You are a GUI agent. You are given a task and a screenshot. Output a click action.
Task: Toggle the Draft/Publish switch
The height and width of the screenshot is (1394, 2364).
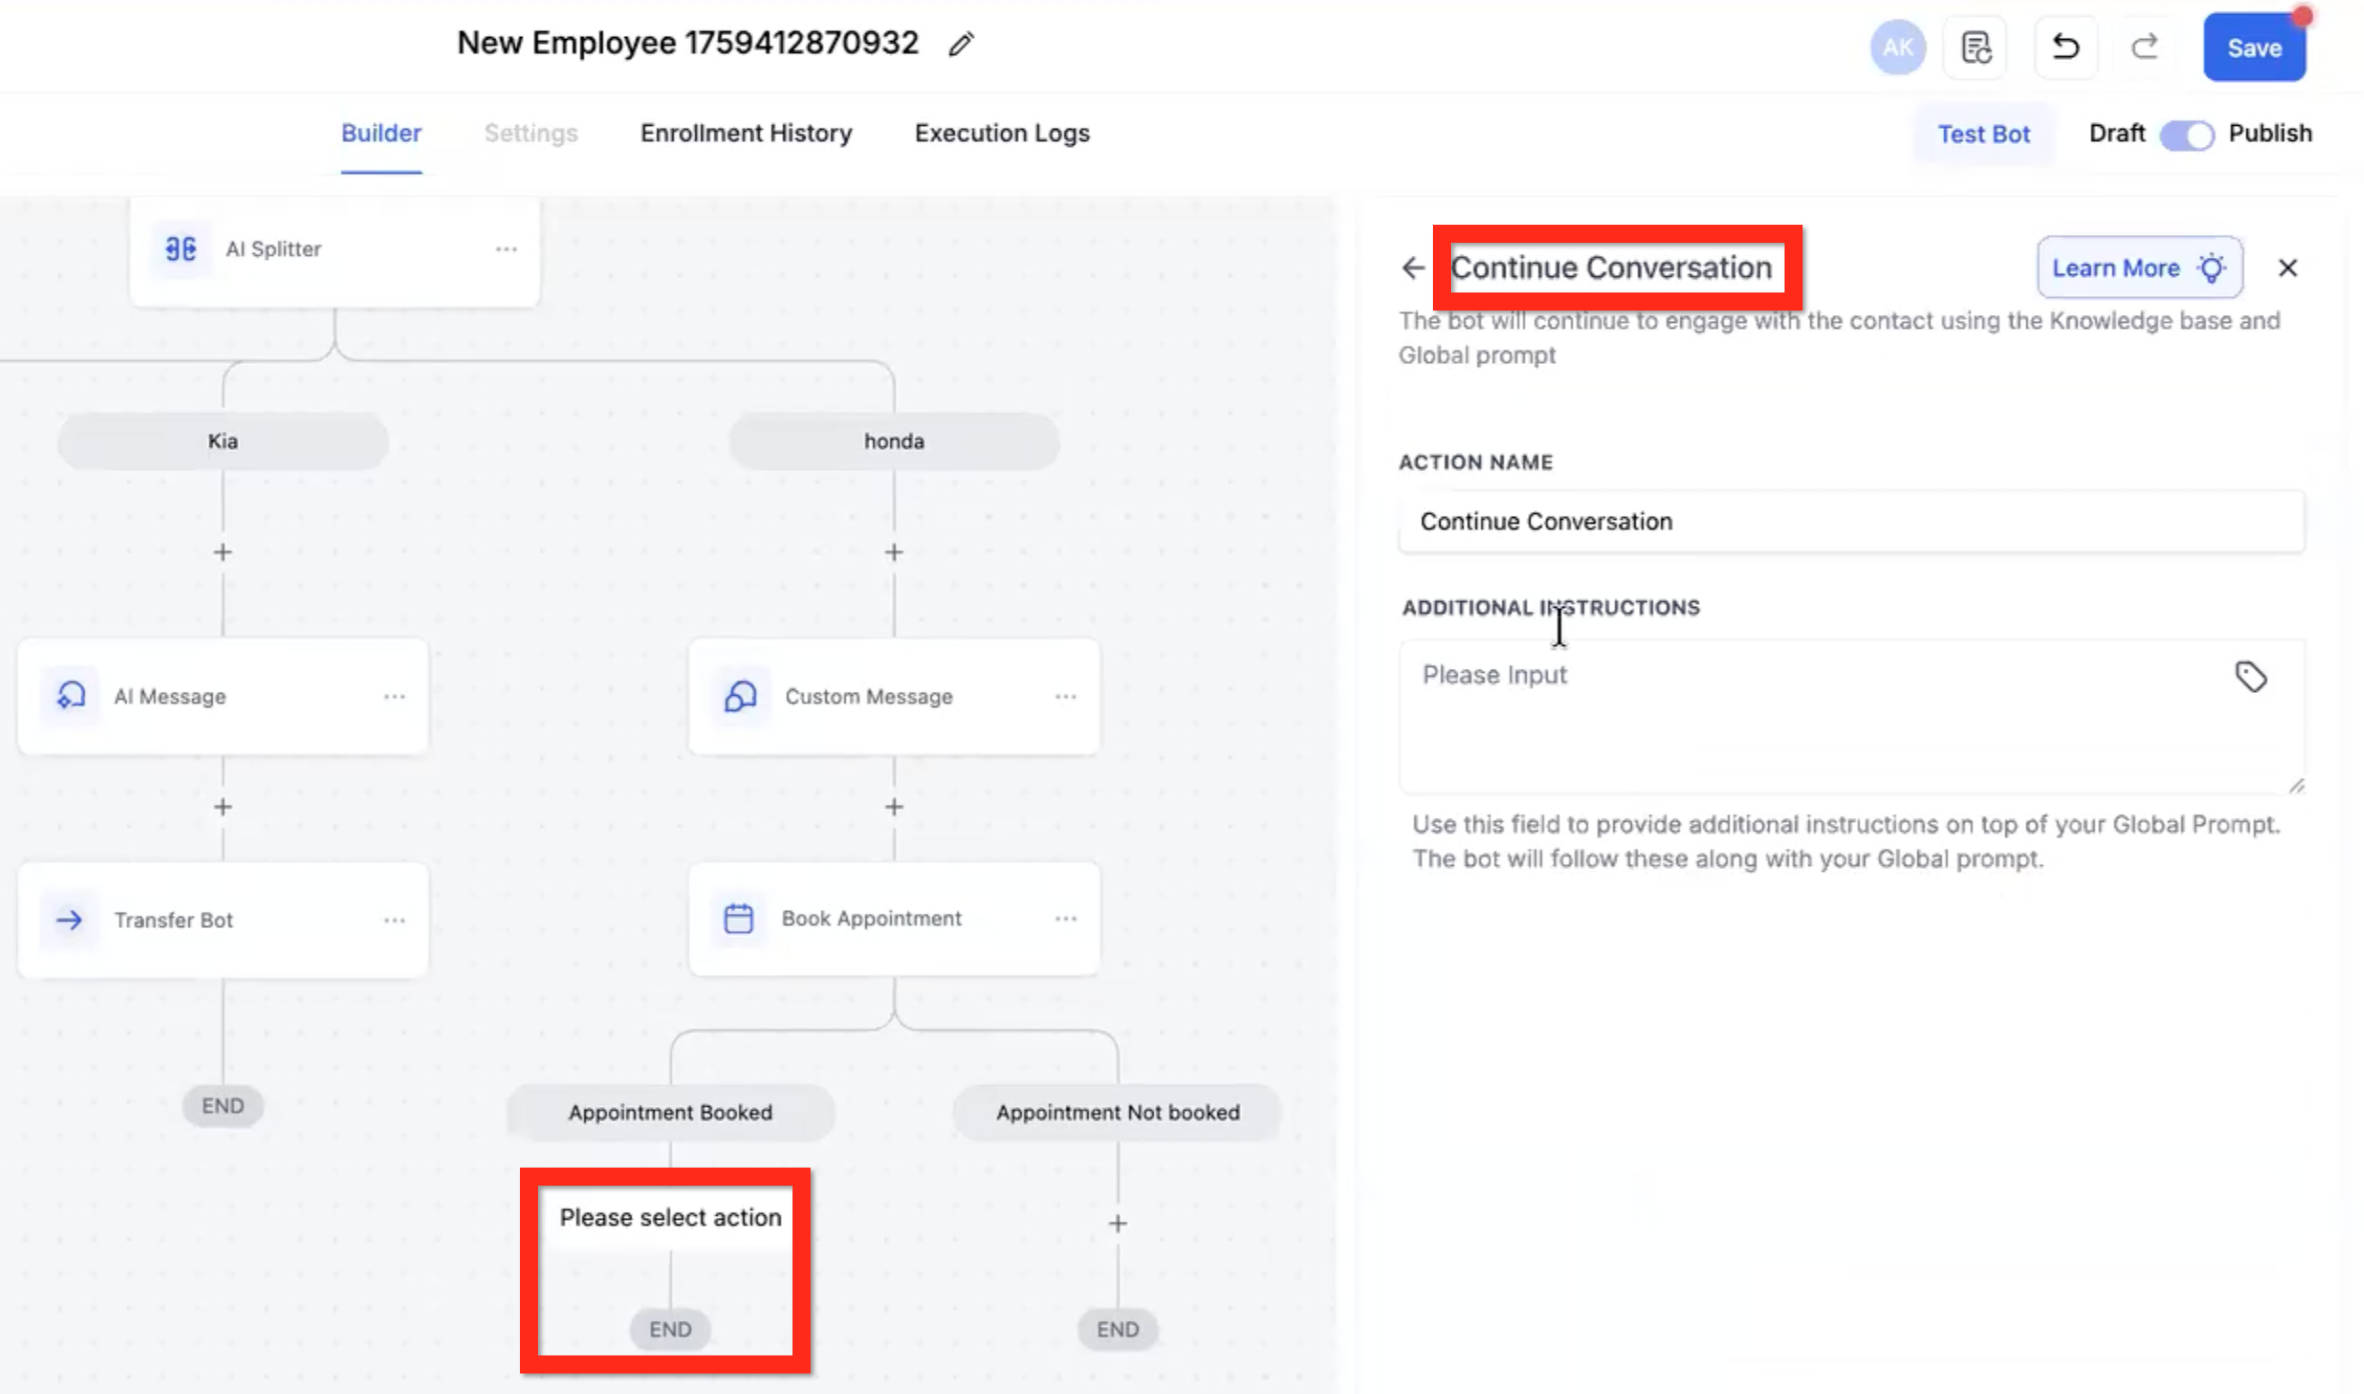pos(2186,134)
